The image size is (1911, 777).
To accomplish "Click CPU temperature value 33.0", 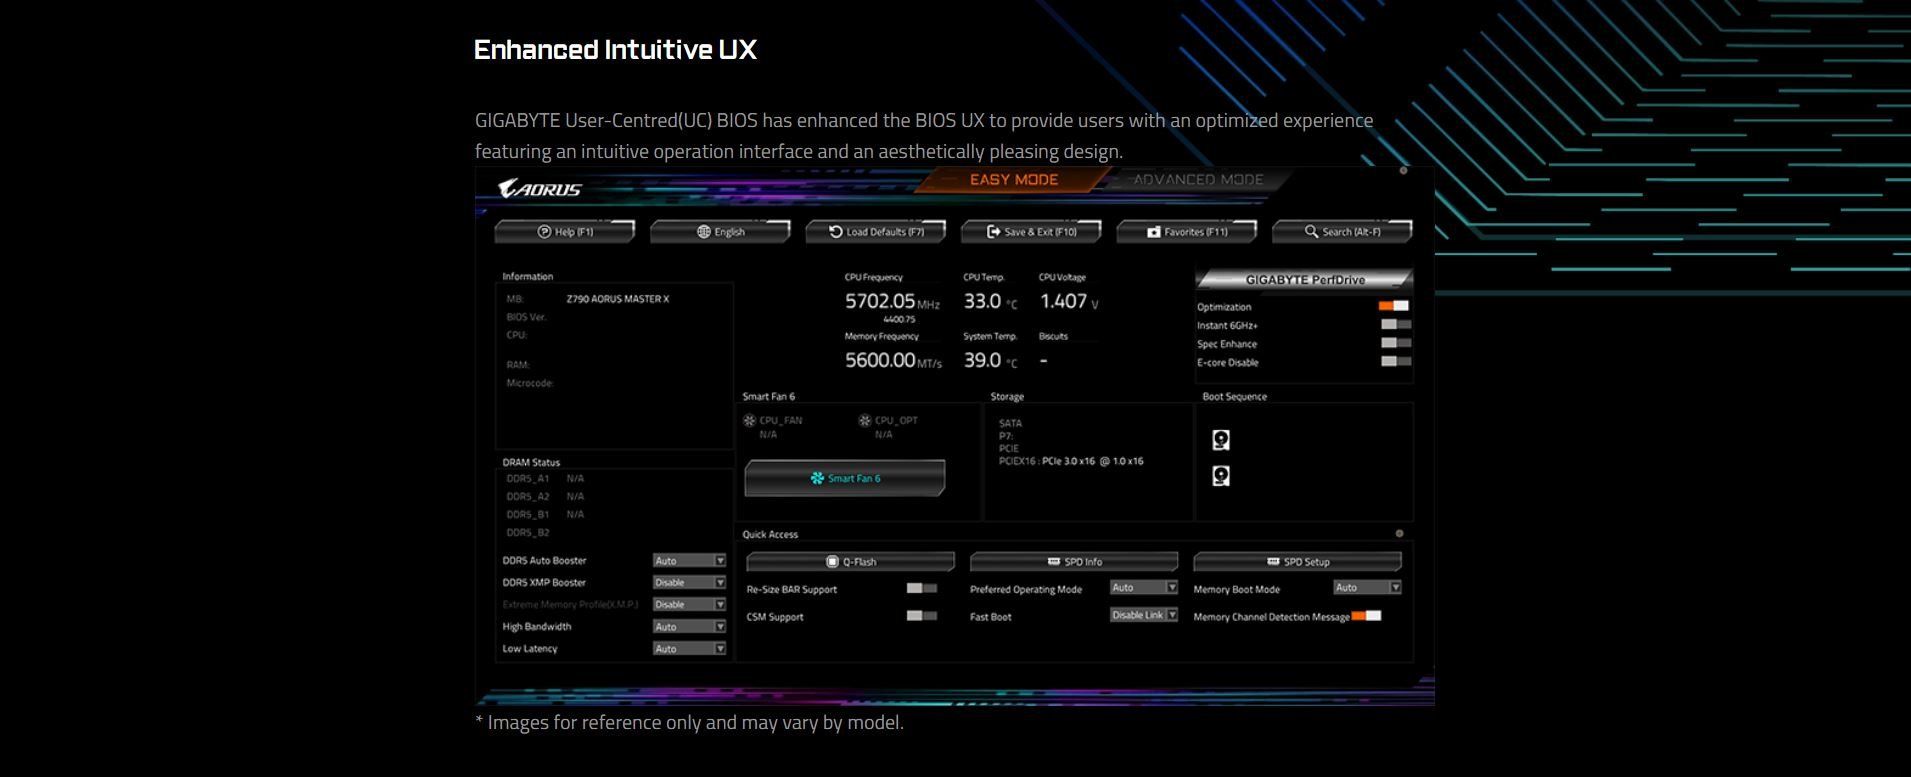I will [x=982, y=301].
